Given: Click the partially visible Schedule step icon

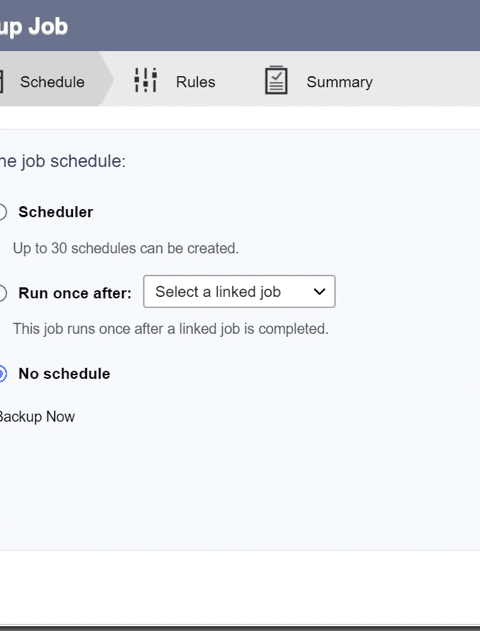Looking at the screenshot, I should point(2,82).
